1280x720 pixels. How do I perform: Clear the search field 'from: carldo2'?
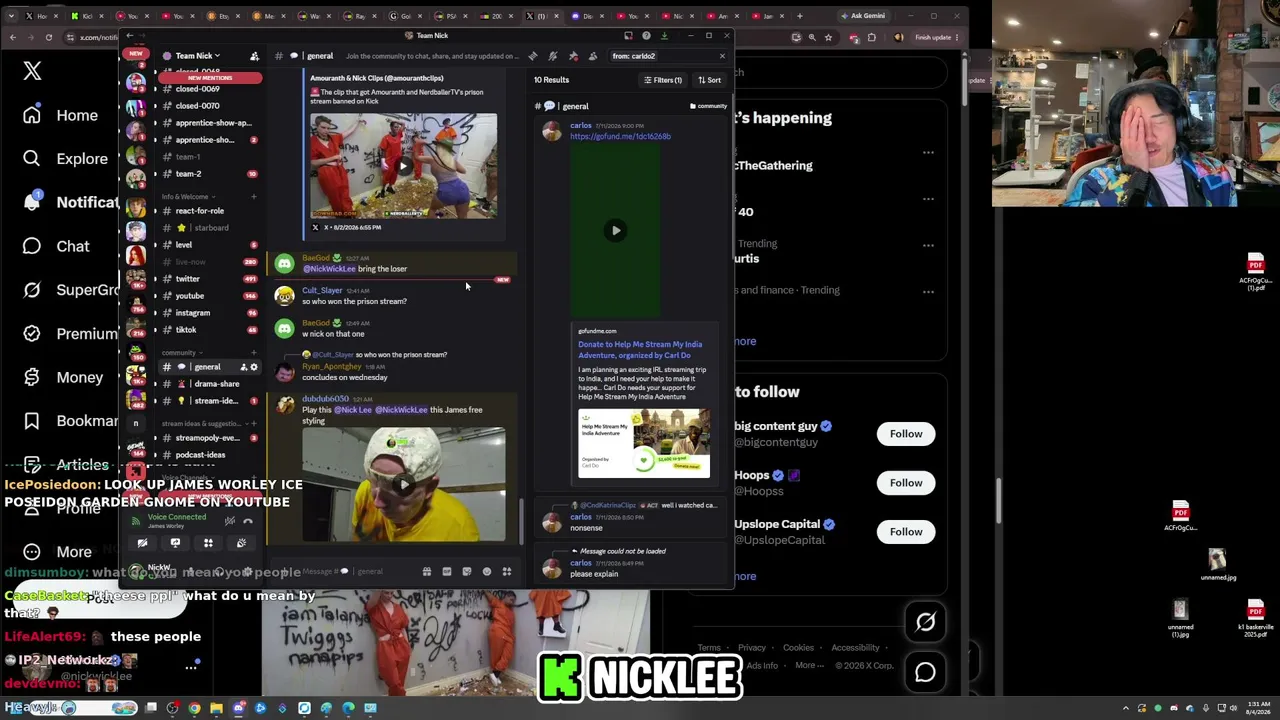pyautogui.click(x=722, y=56)
